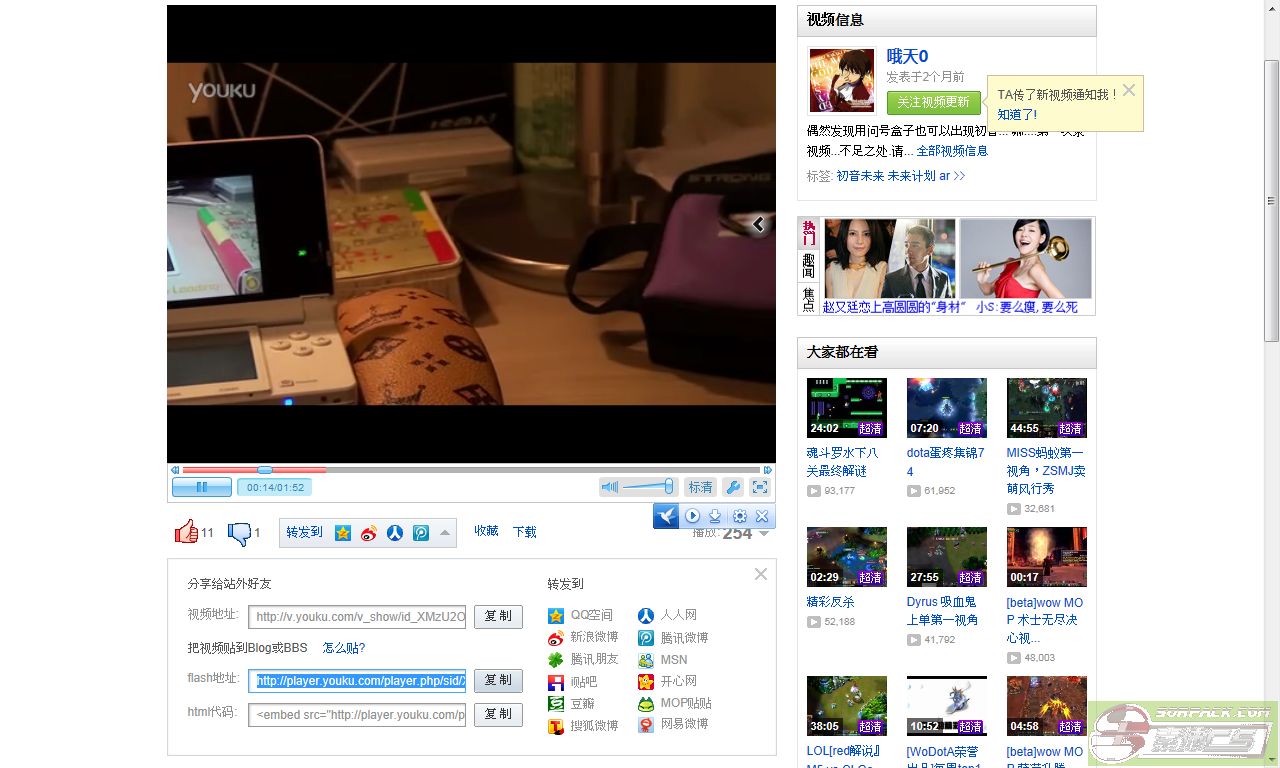Screen dimensions: 1280x768
Task: Click the thumbs-down dislike icon
Action: pos(239,533)
